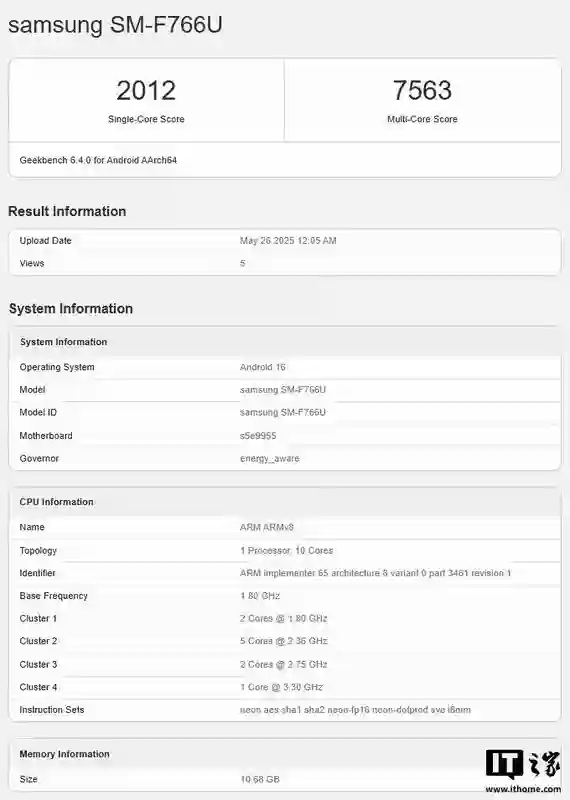Click the 'Cluster 3' row label

tap(38, 664)
